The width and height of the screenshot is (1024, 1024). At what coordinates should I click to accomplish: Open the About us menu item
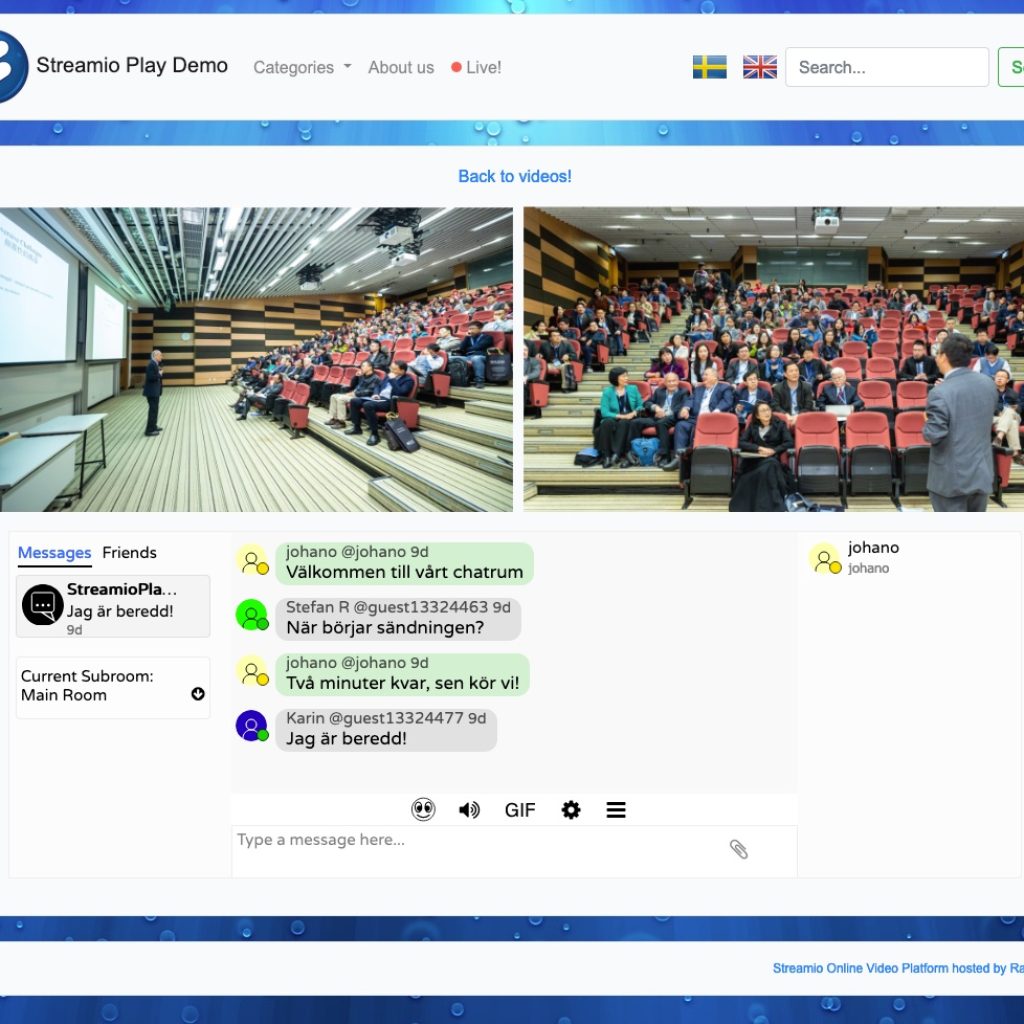pyautogui.click(x=400, y=67)
